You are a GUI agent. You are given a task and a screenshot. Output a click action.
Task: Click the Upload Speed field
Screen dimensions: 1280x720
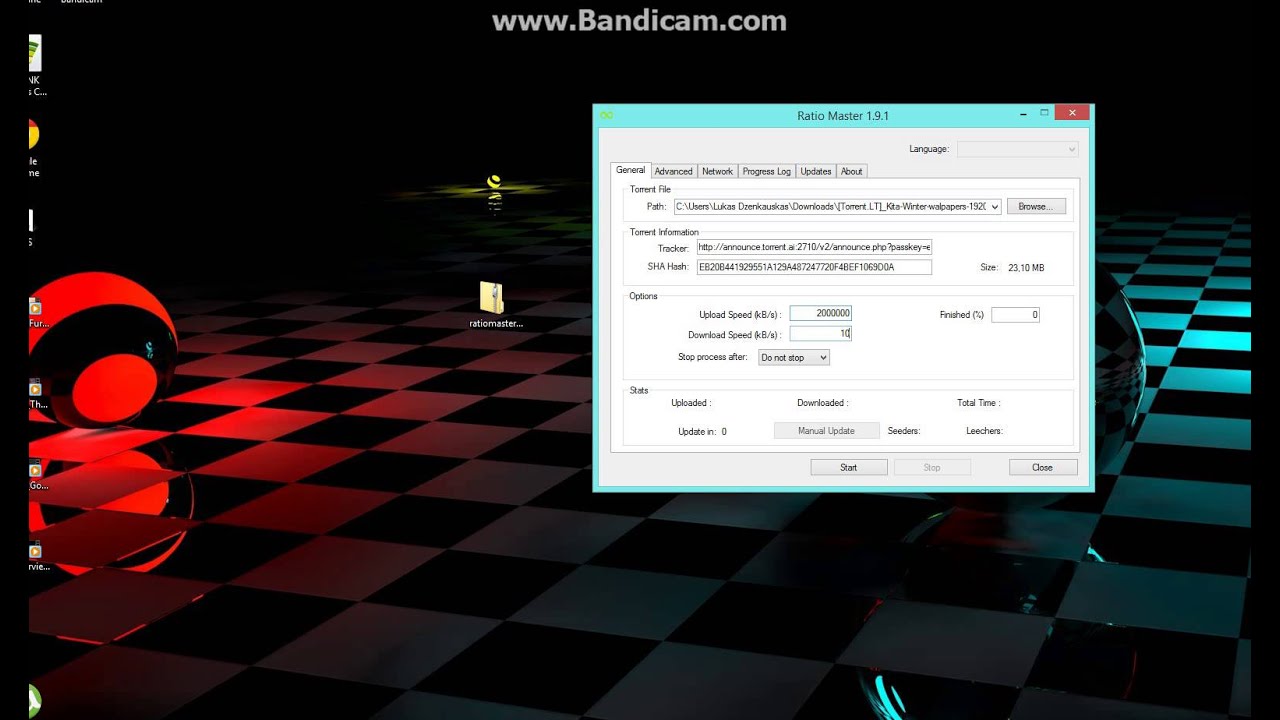tap(820, 313)
